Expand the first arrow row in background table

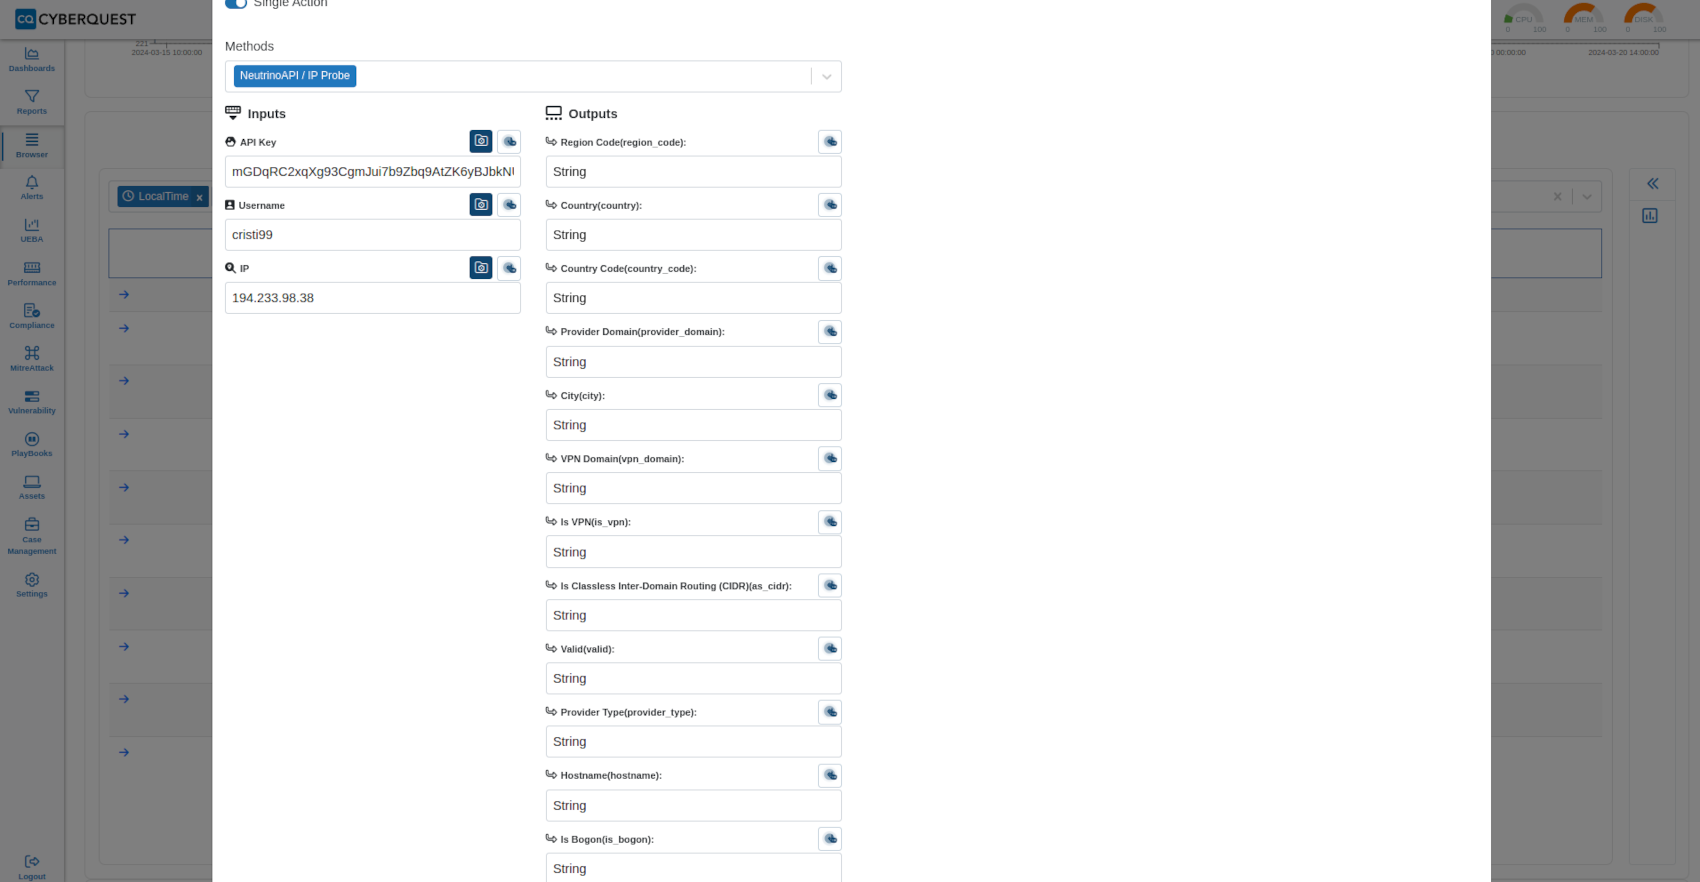(x=124, y=294)
